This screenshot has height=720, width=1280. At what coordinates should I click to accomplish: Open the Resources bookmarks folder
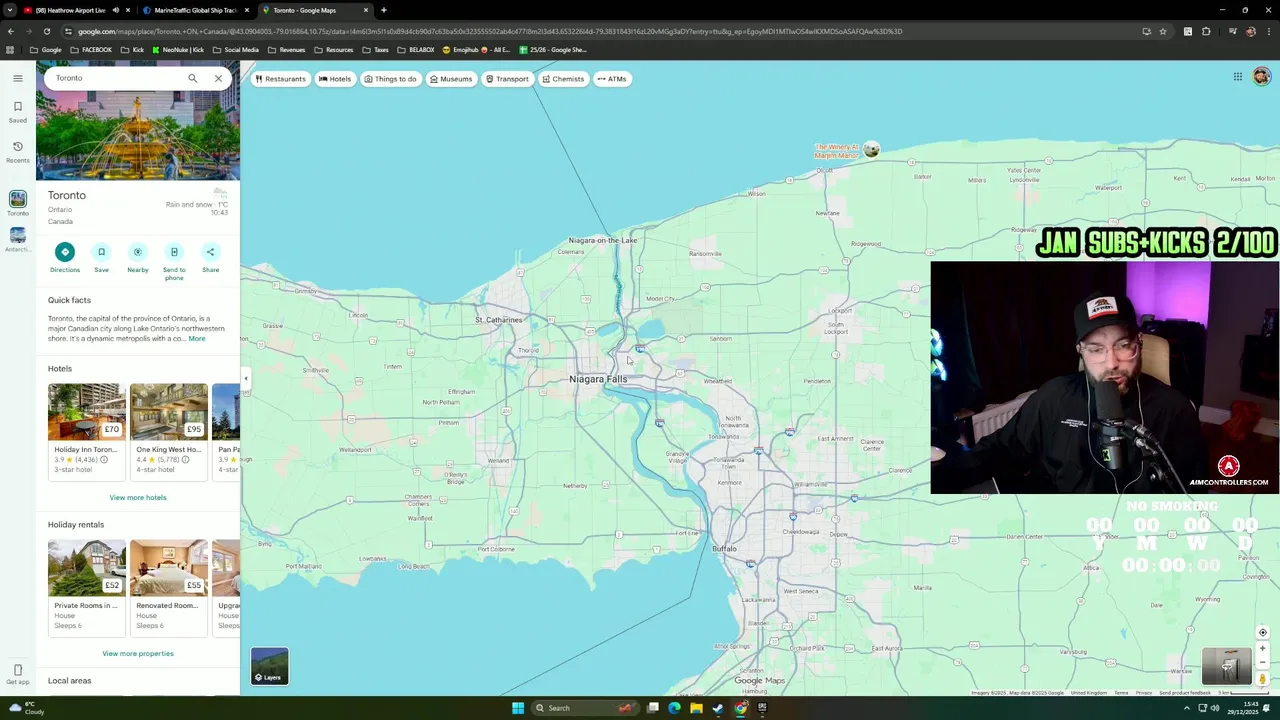pos(333,50)
